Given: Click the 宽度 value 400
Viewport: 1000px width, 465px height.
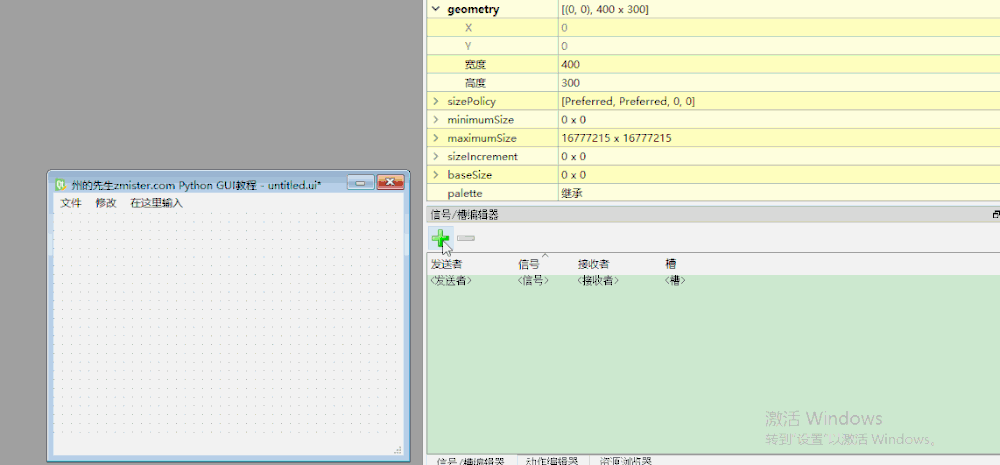Looking at the screenshot, I should pyautogui.click(x=779, y=64).
